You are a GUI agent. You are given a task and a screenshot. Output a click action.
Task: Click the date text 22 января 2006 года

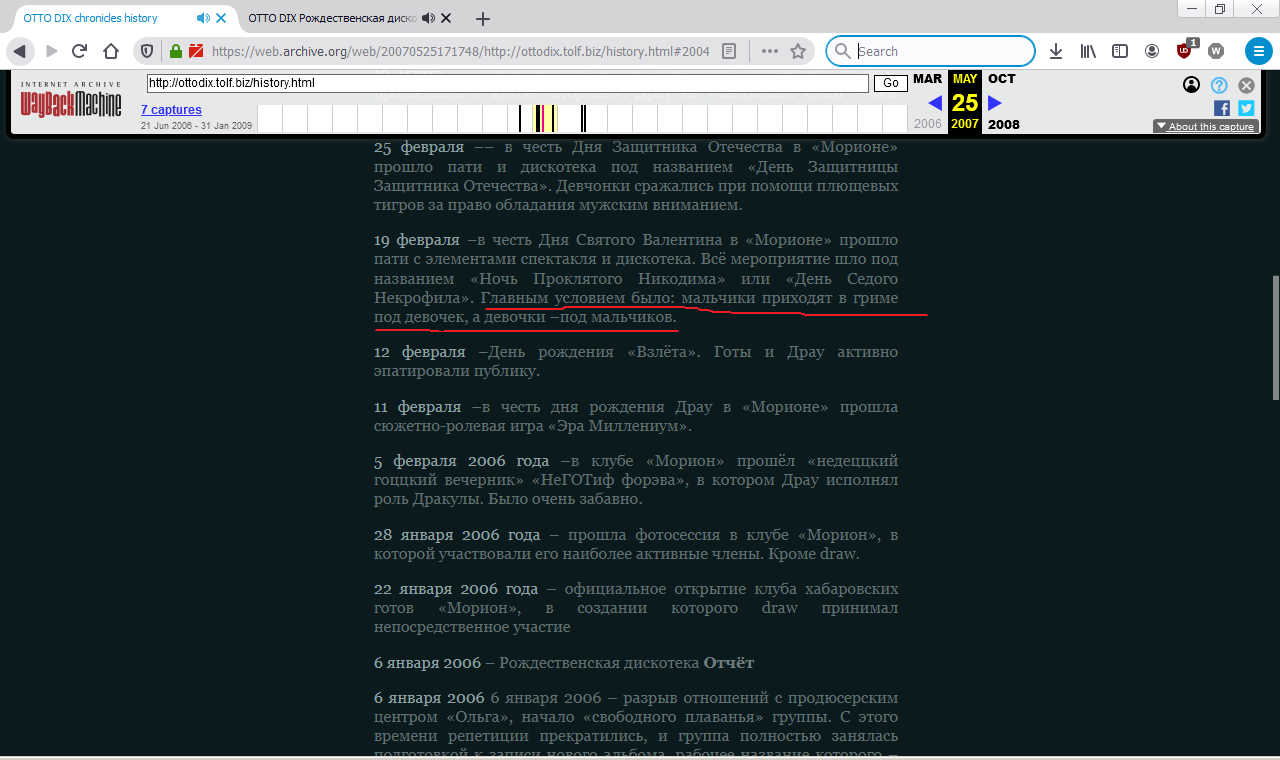[456, 589]
